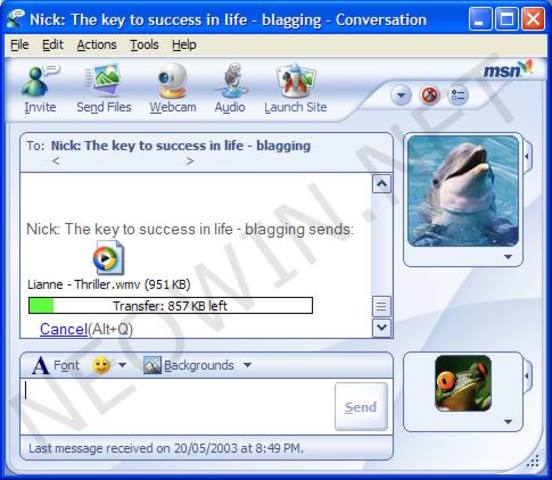Click the file transfer progress bar

170,305
